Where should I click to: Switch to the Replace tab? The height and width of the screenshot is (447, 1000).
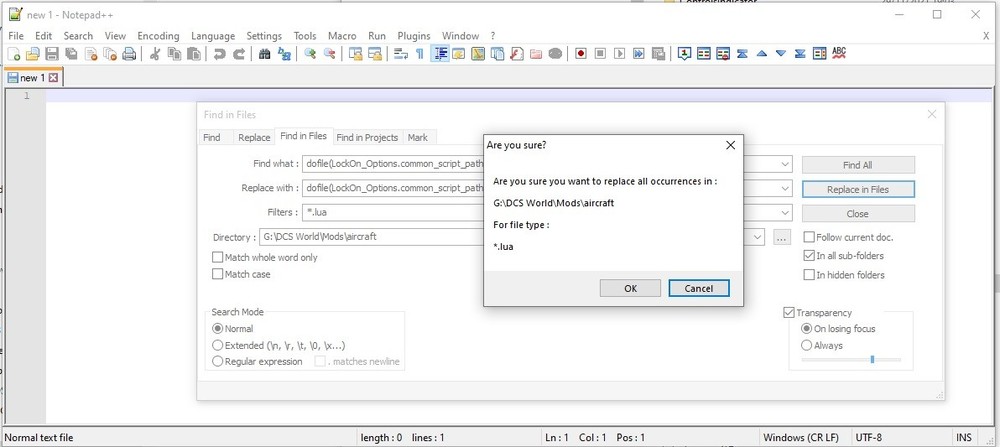click(x=254, y=137)
